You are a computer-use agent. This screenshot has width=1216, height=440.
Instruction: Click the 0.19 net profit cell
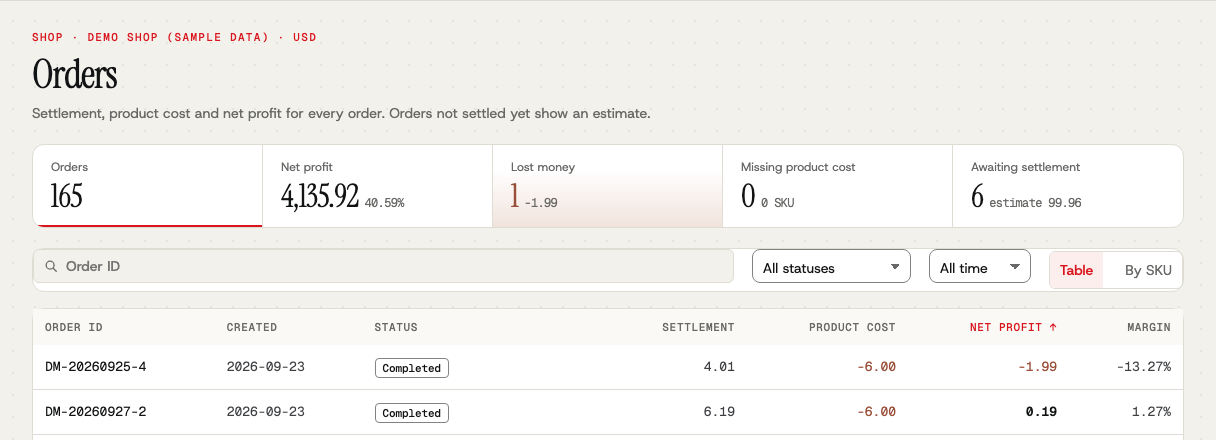pos(1041,412)
